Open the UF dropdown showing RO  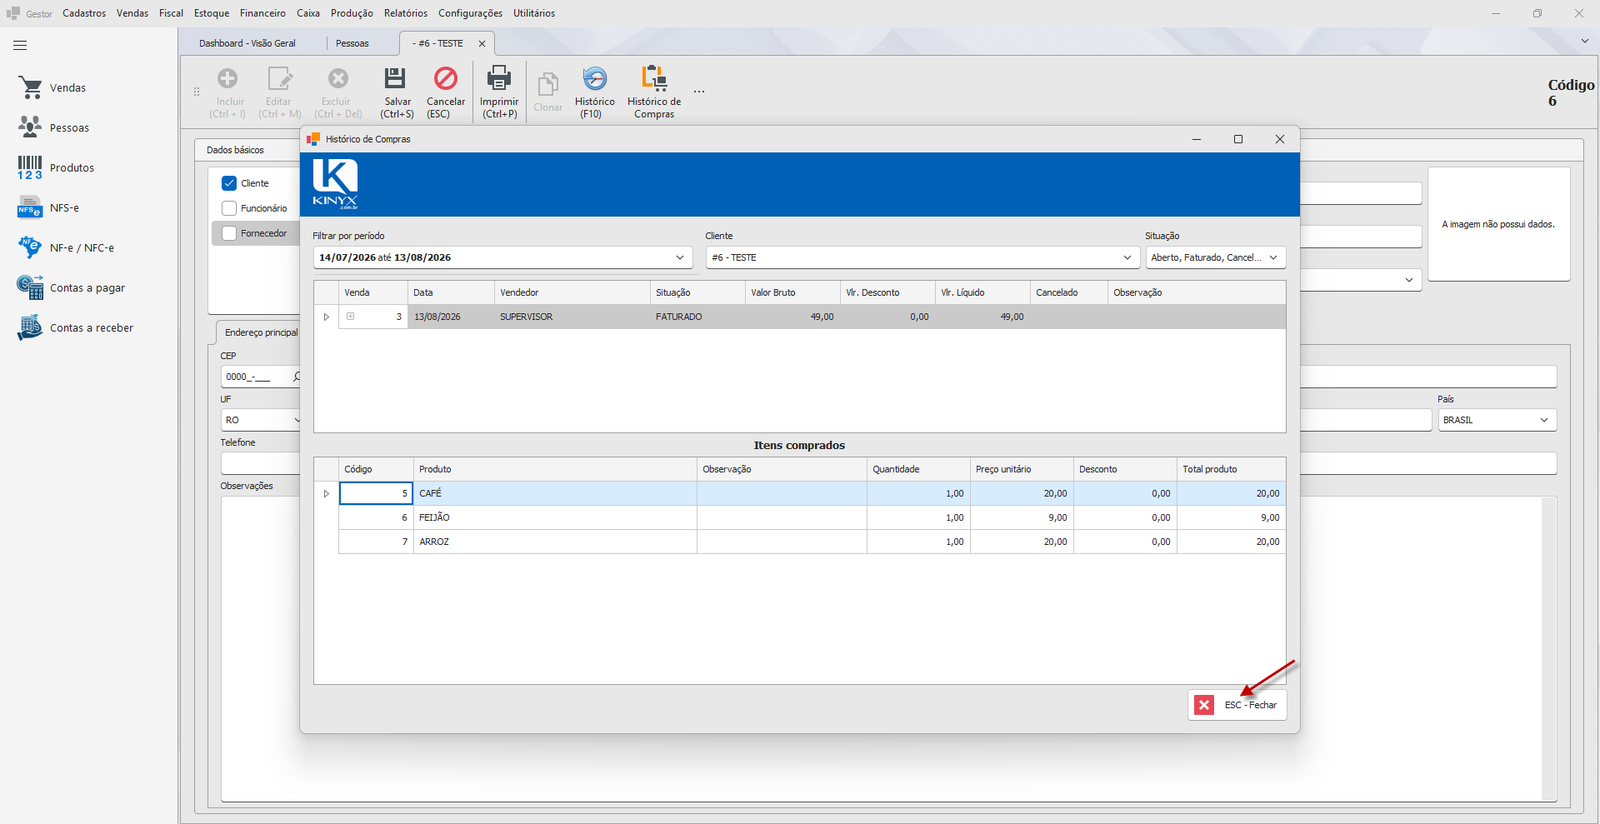tap(295, 420)
